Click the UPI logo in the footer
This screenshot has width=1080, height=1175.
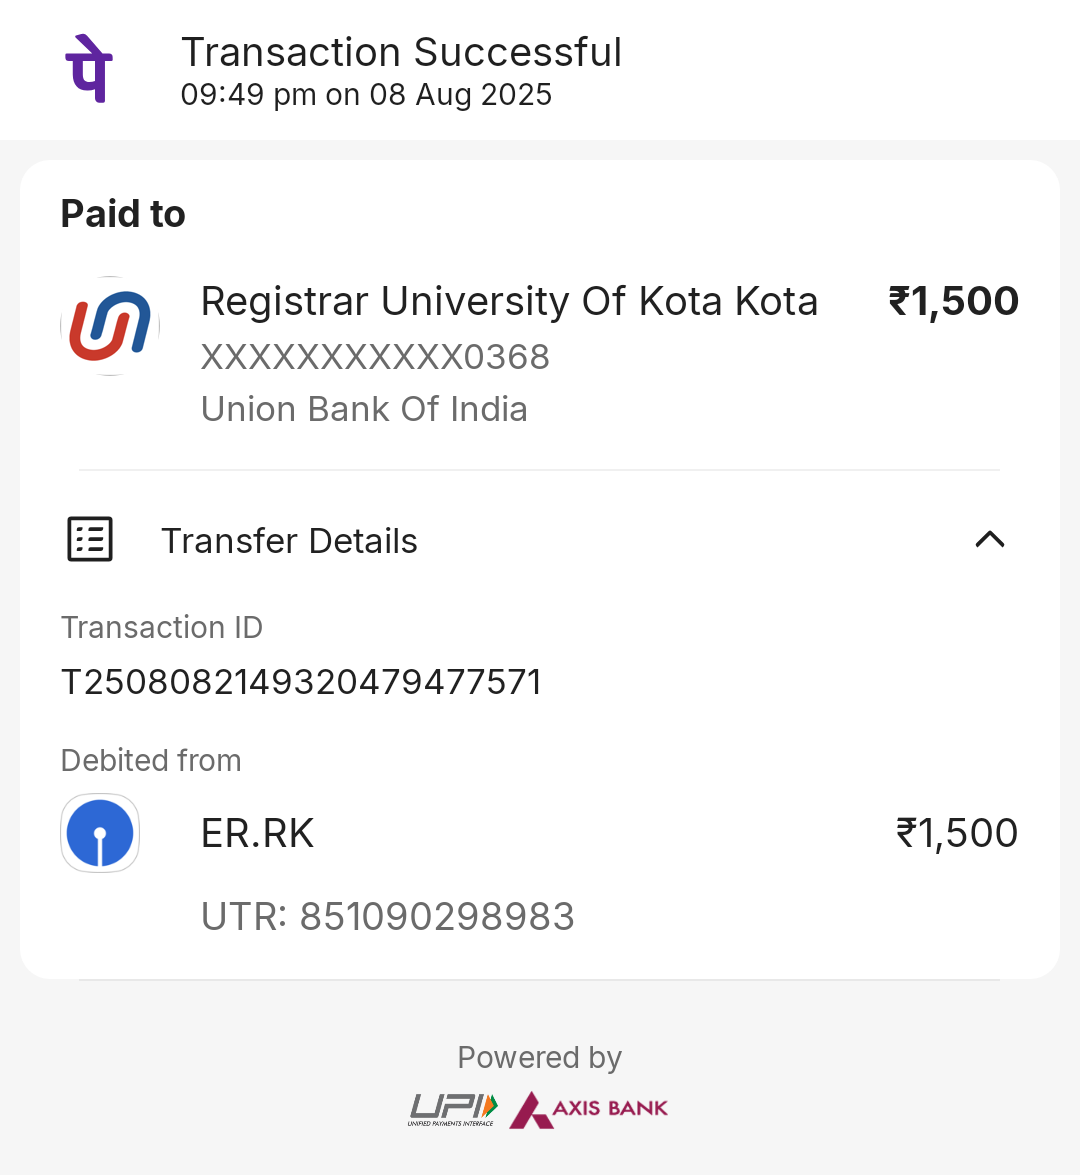pyautogui.click(x=452, y=1108)
